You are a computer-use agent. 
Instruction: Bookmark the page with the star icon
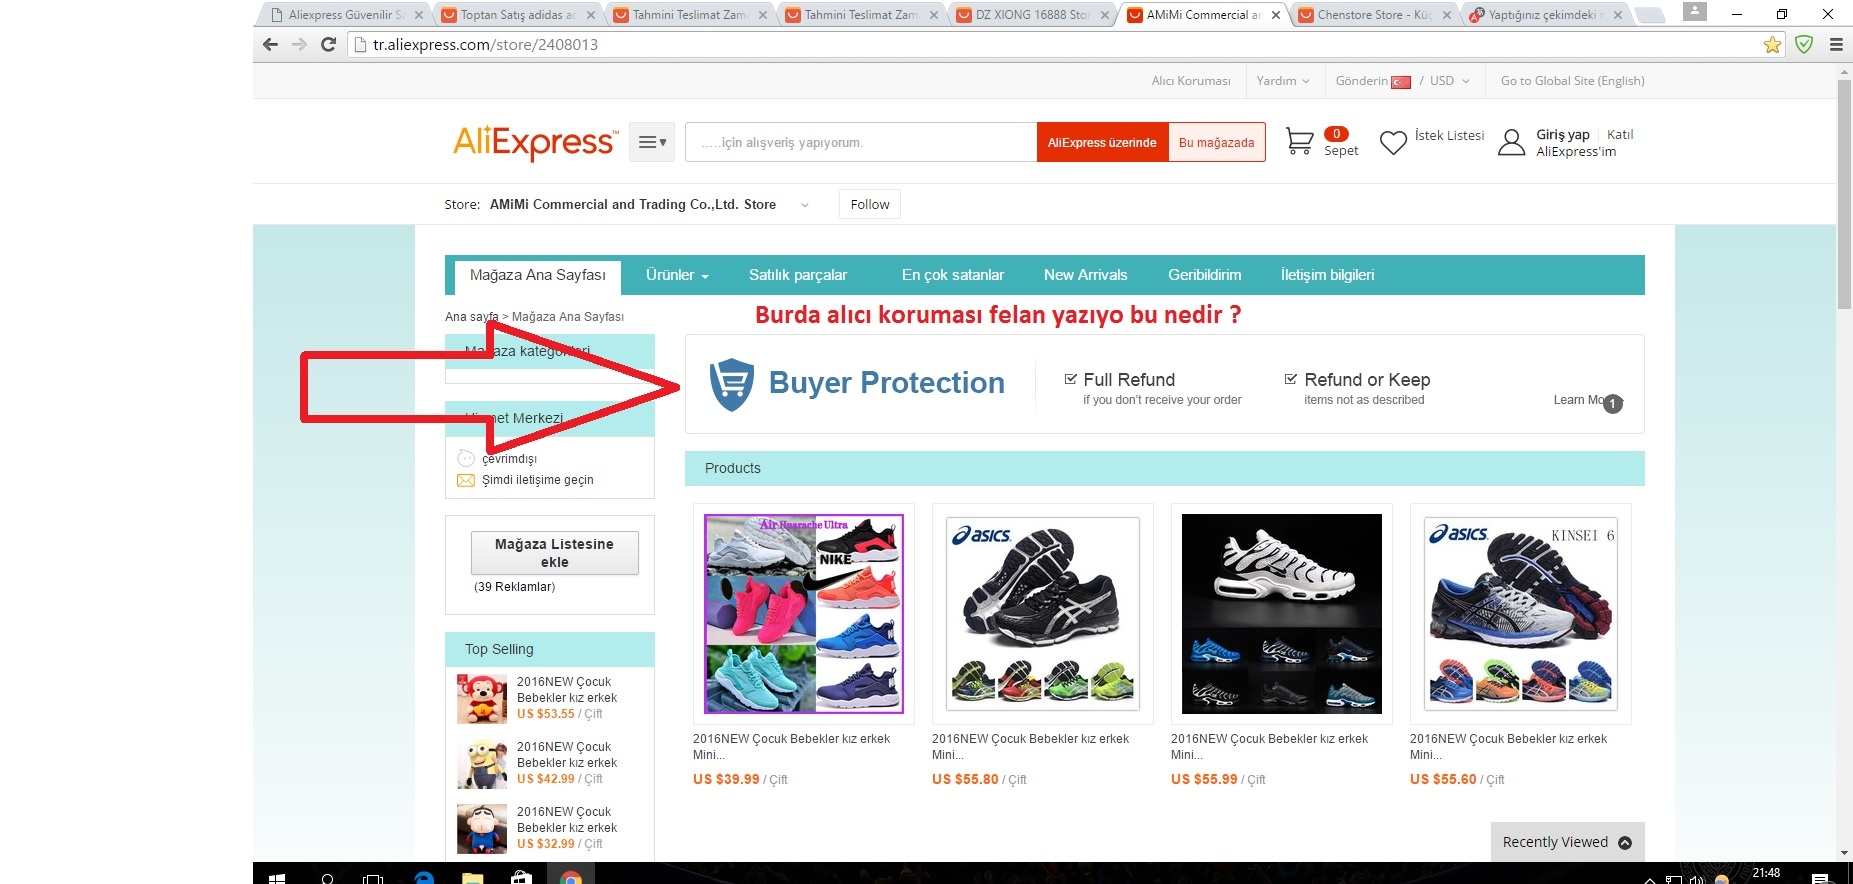(x=1772, y=44)
